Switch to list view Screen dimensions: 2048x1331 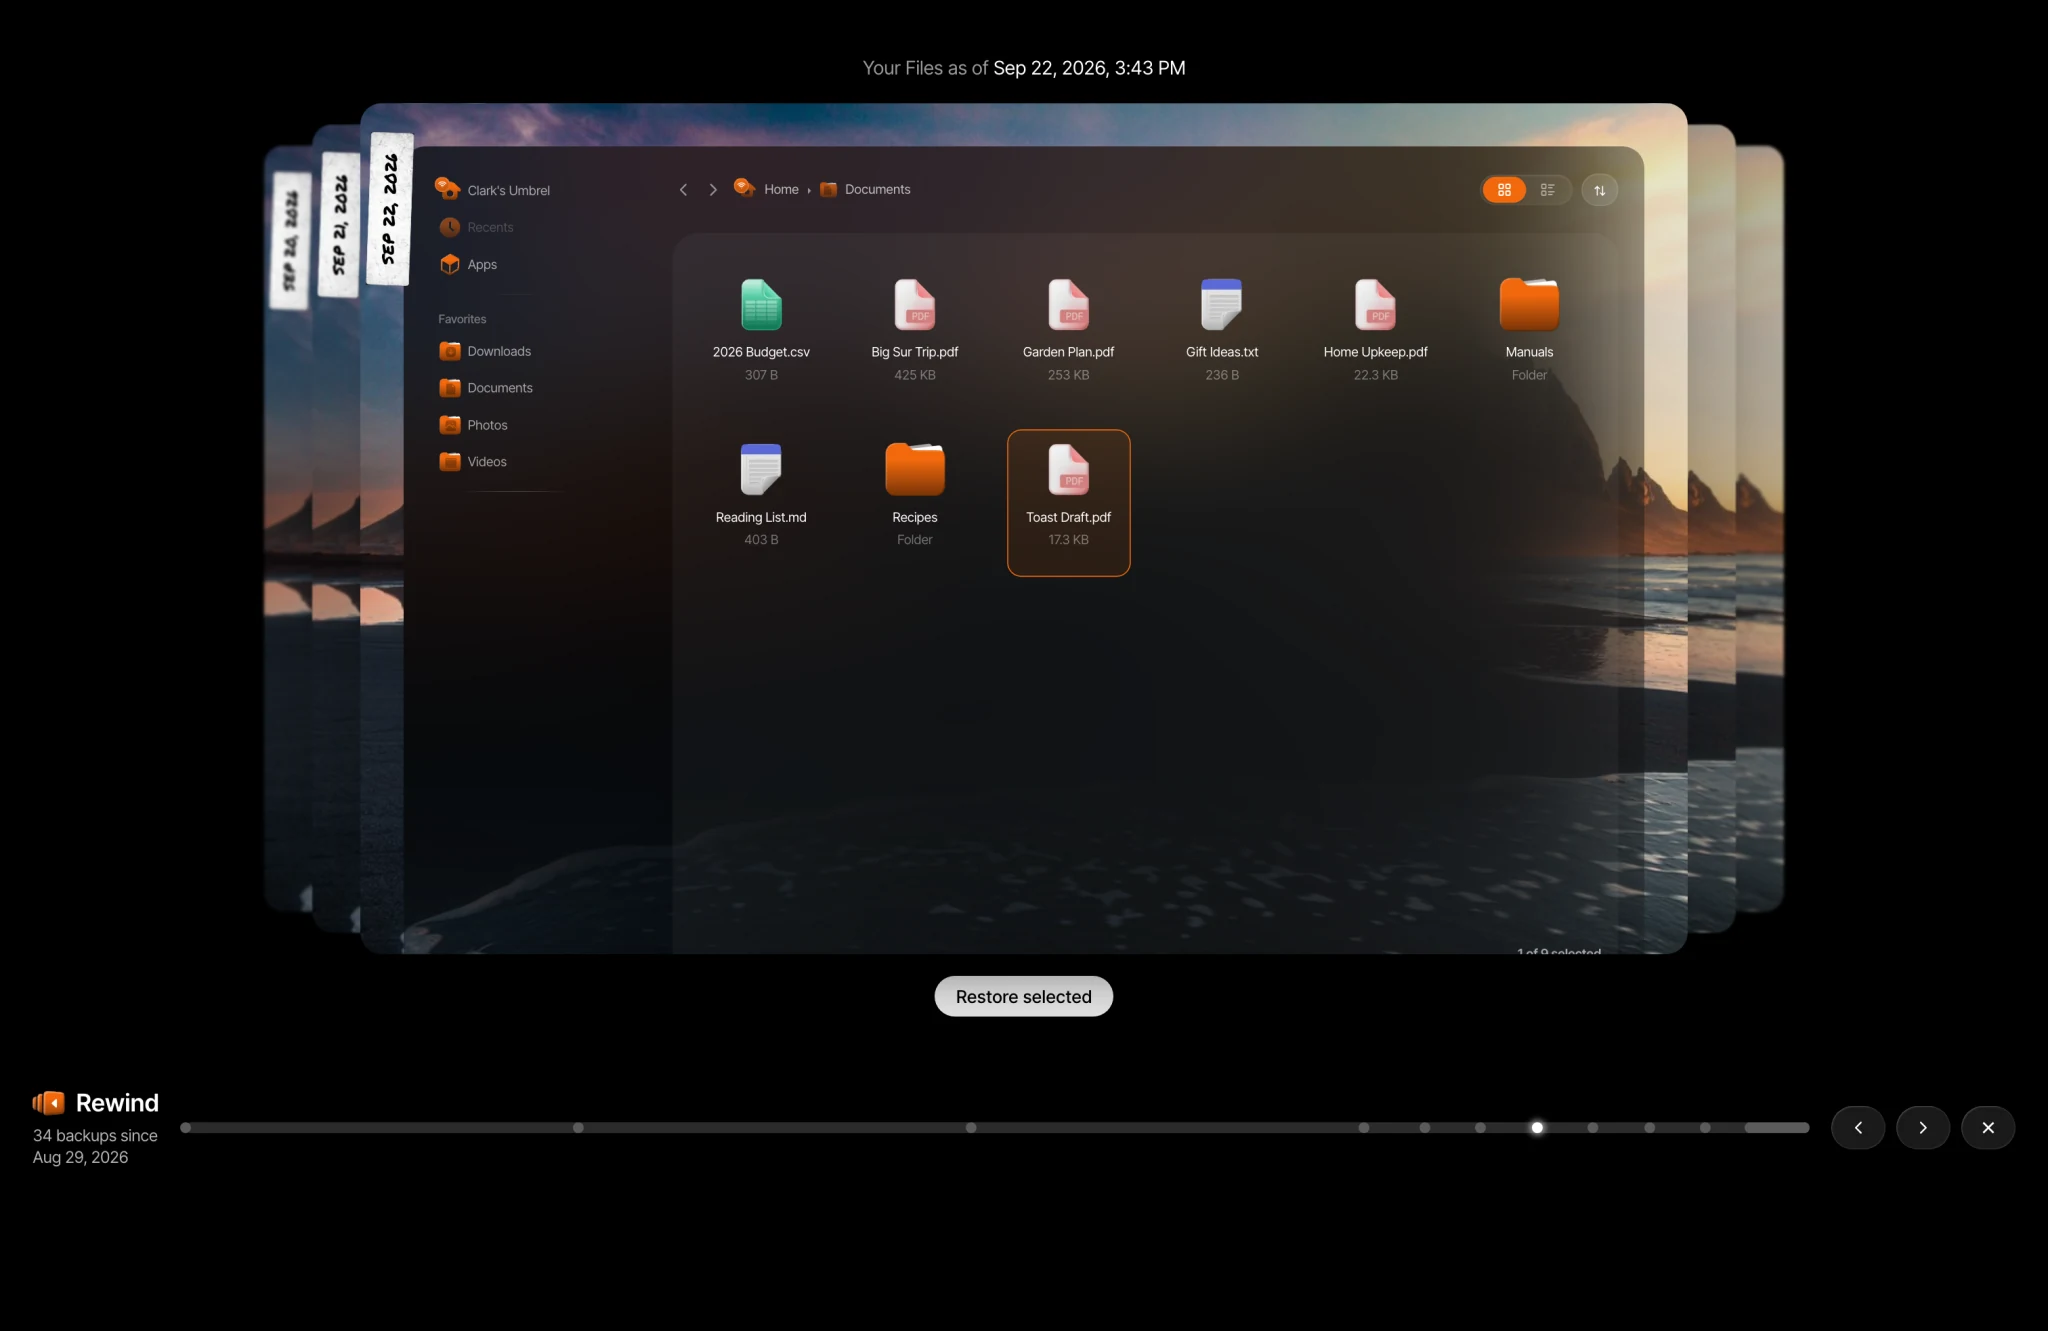pyautogui.click(x=1547, y=190)
